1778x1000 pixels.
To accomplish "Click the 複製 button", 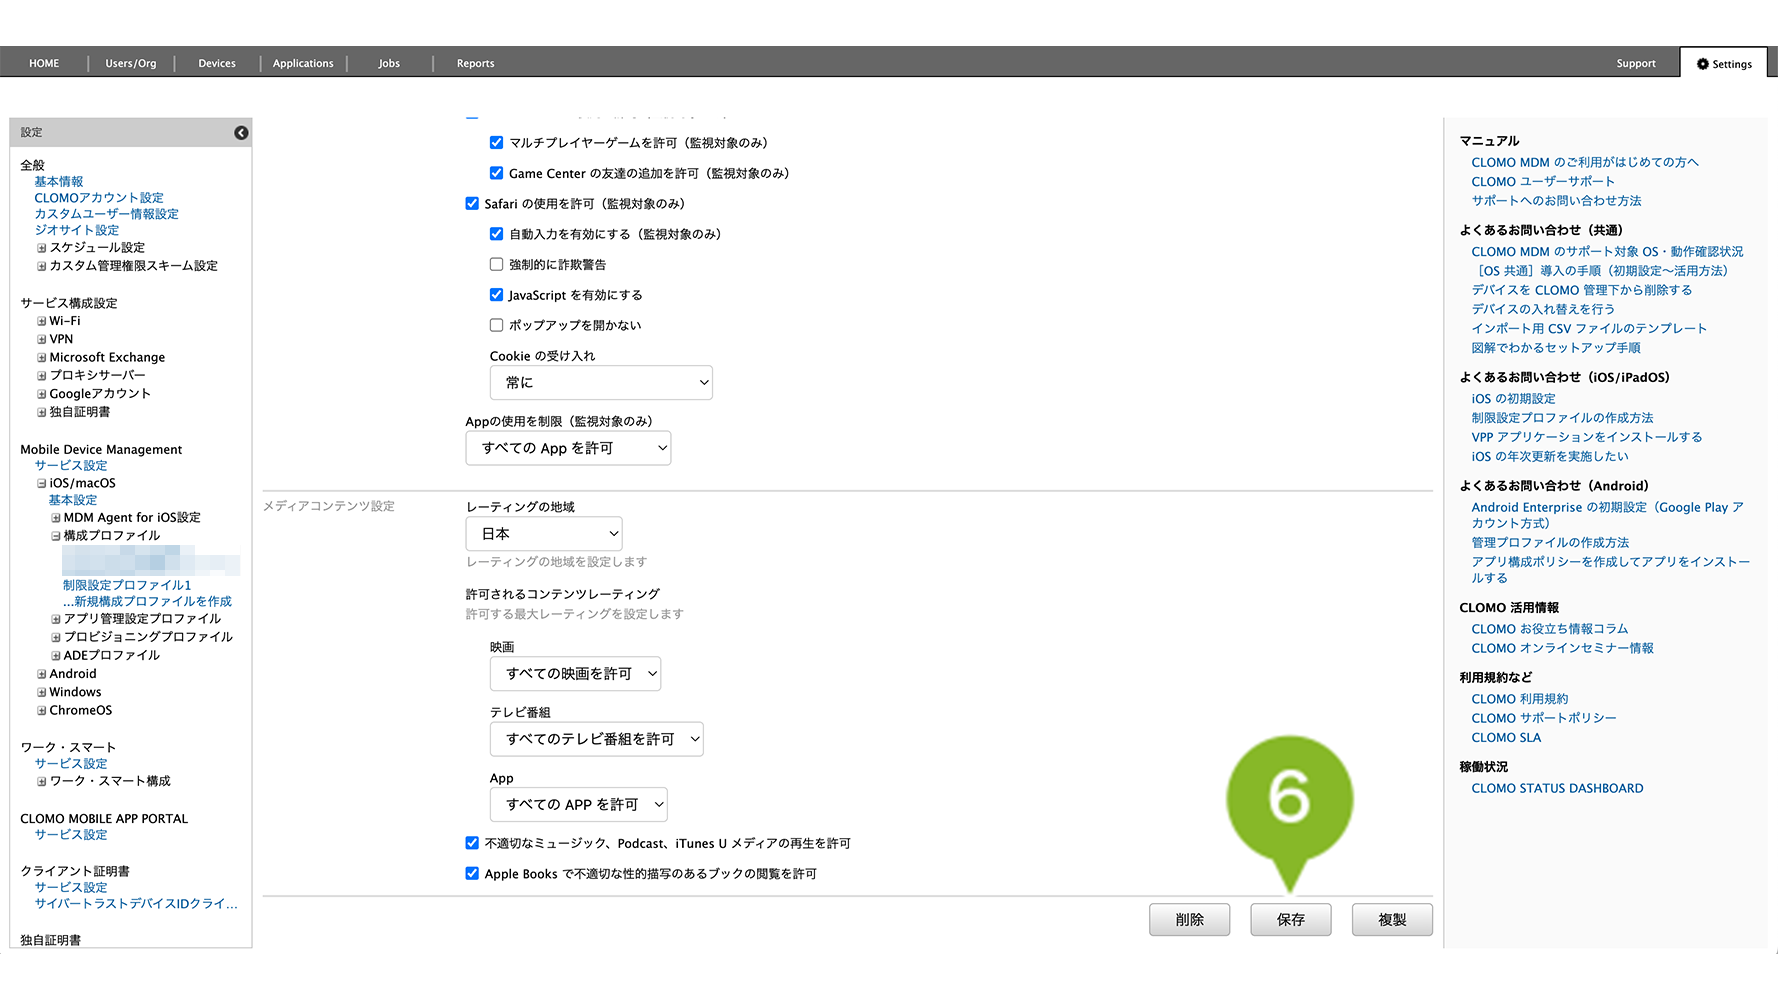I will pos(1391,920).
